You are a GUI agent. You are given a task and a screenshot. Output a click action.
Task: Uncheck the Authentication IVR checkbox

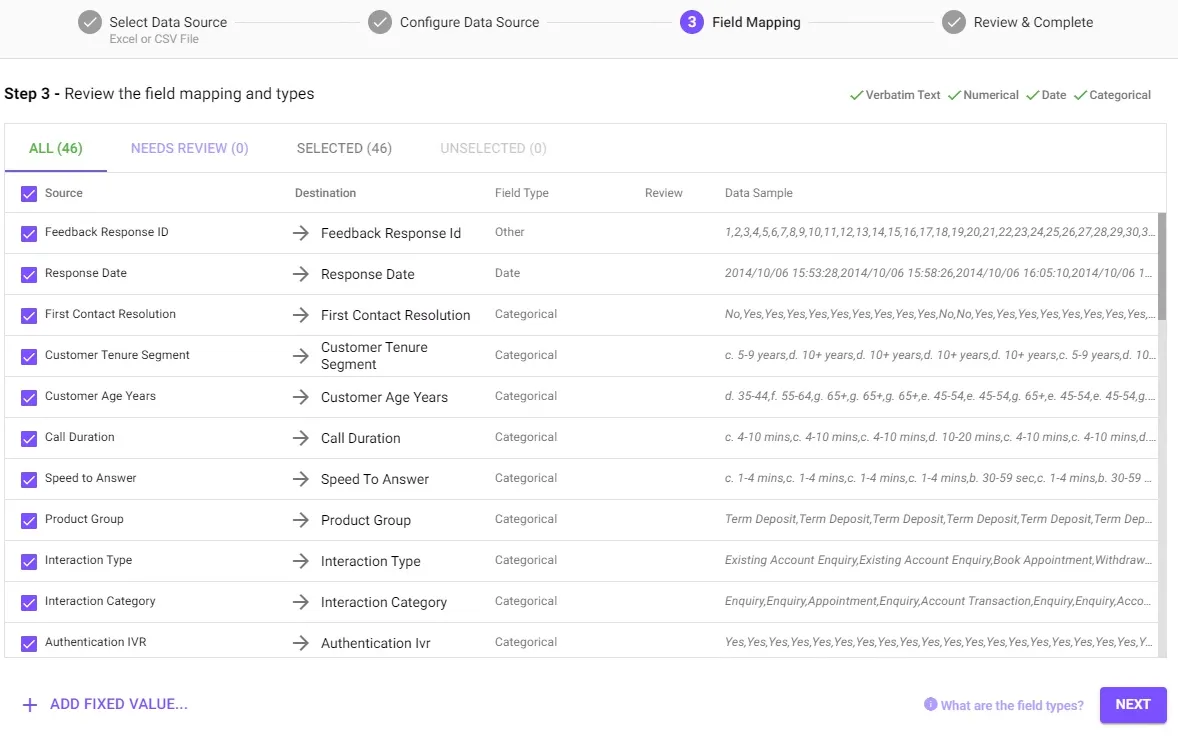(x=29, y=644)
